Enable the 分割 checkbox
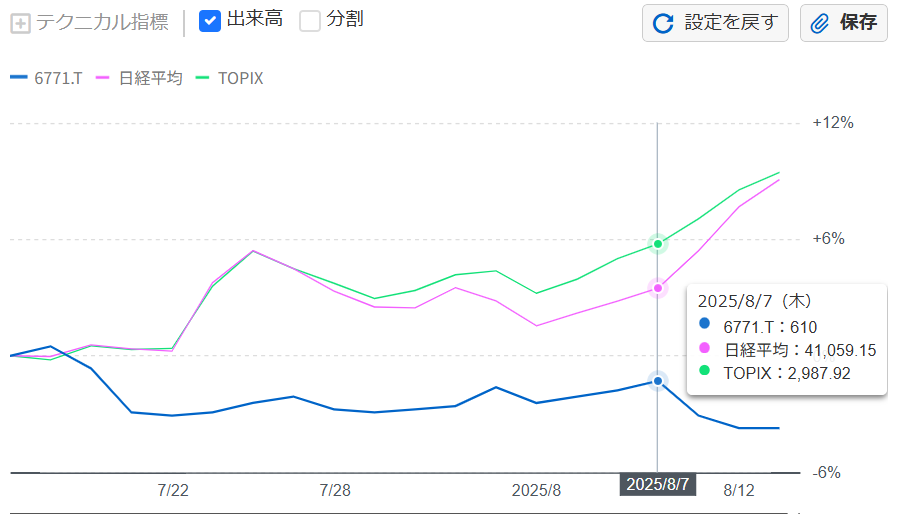This screenshot has width=899, height=514. pos(310,21)
